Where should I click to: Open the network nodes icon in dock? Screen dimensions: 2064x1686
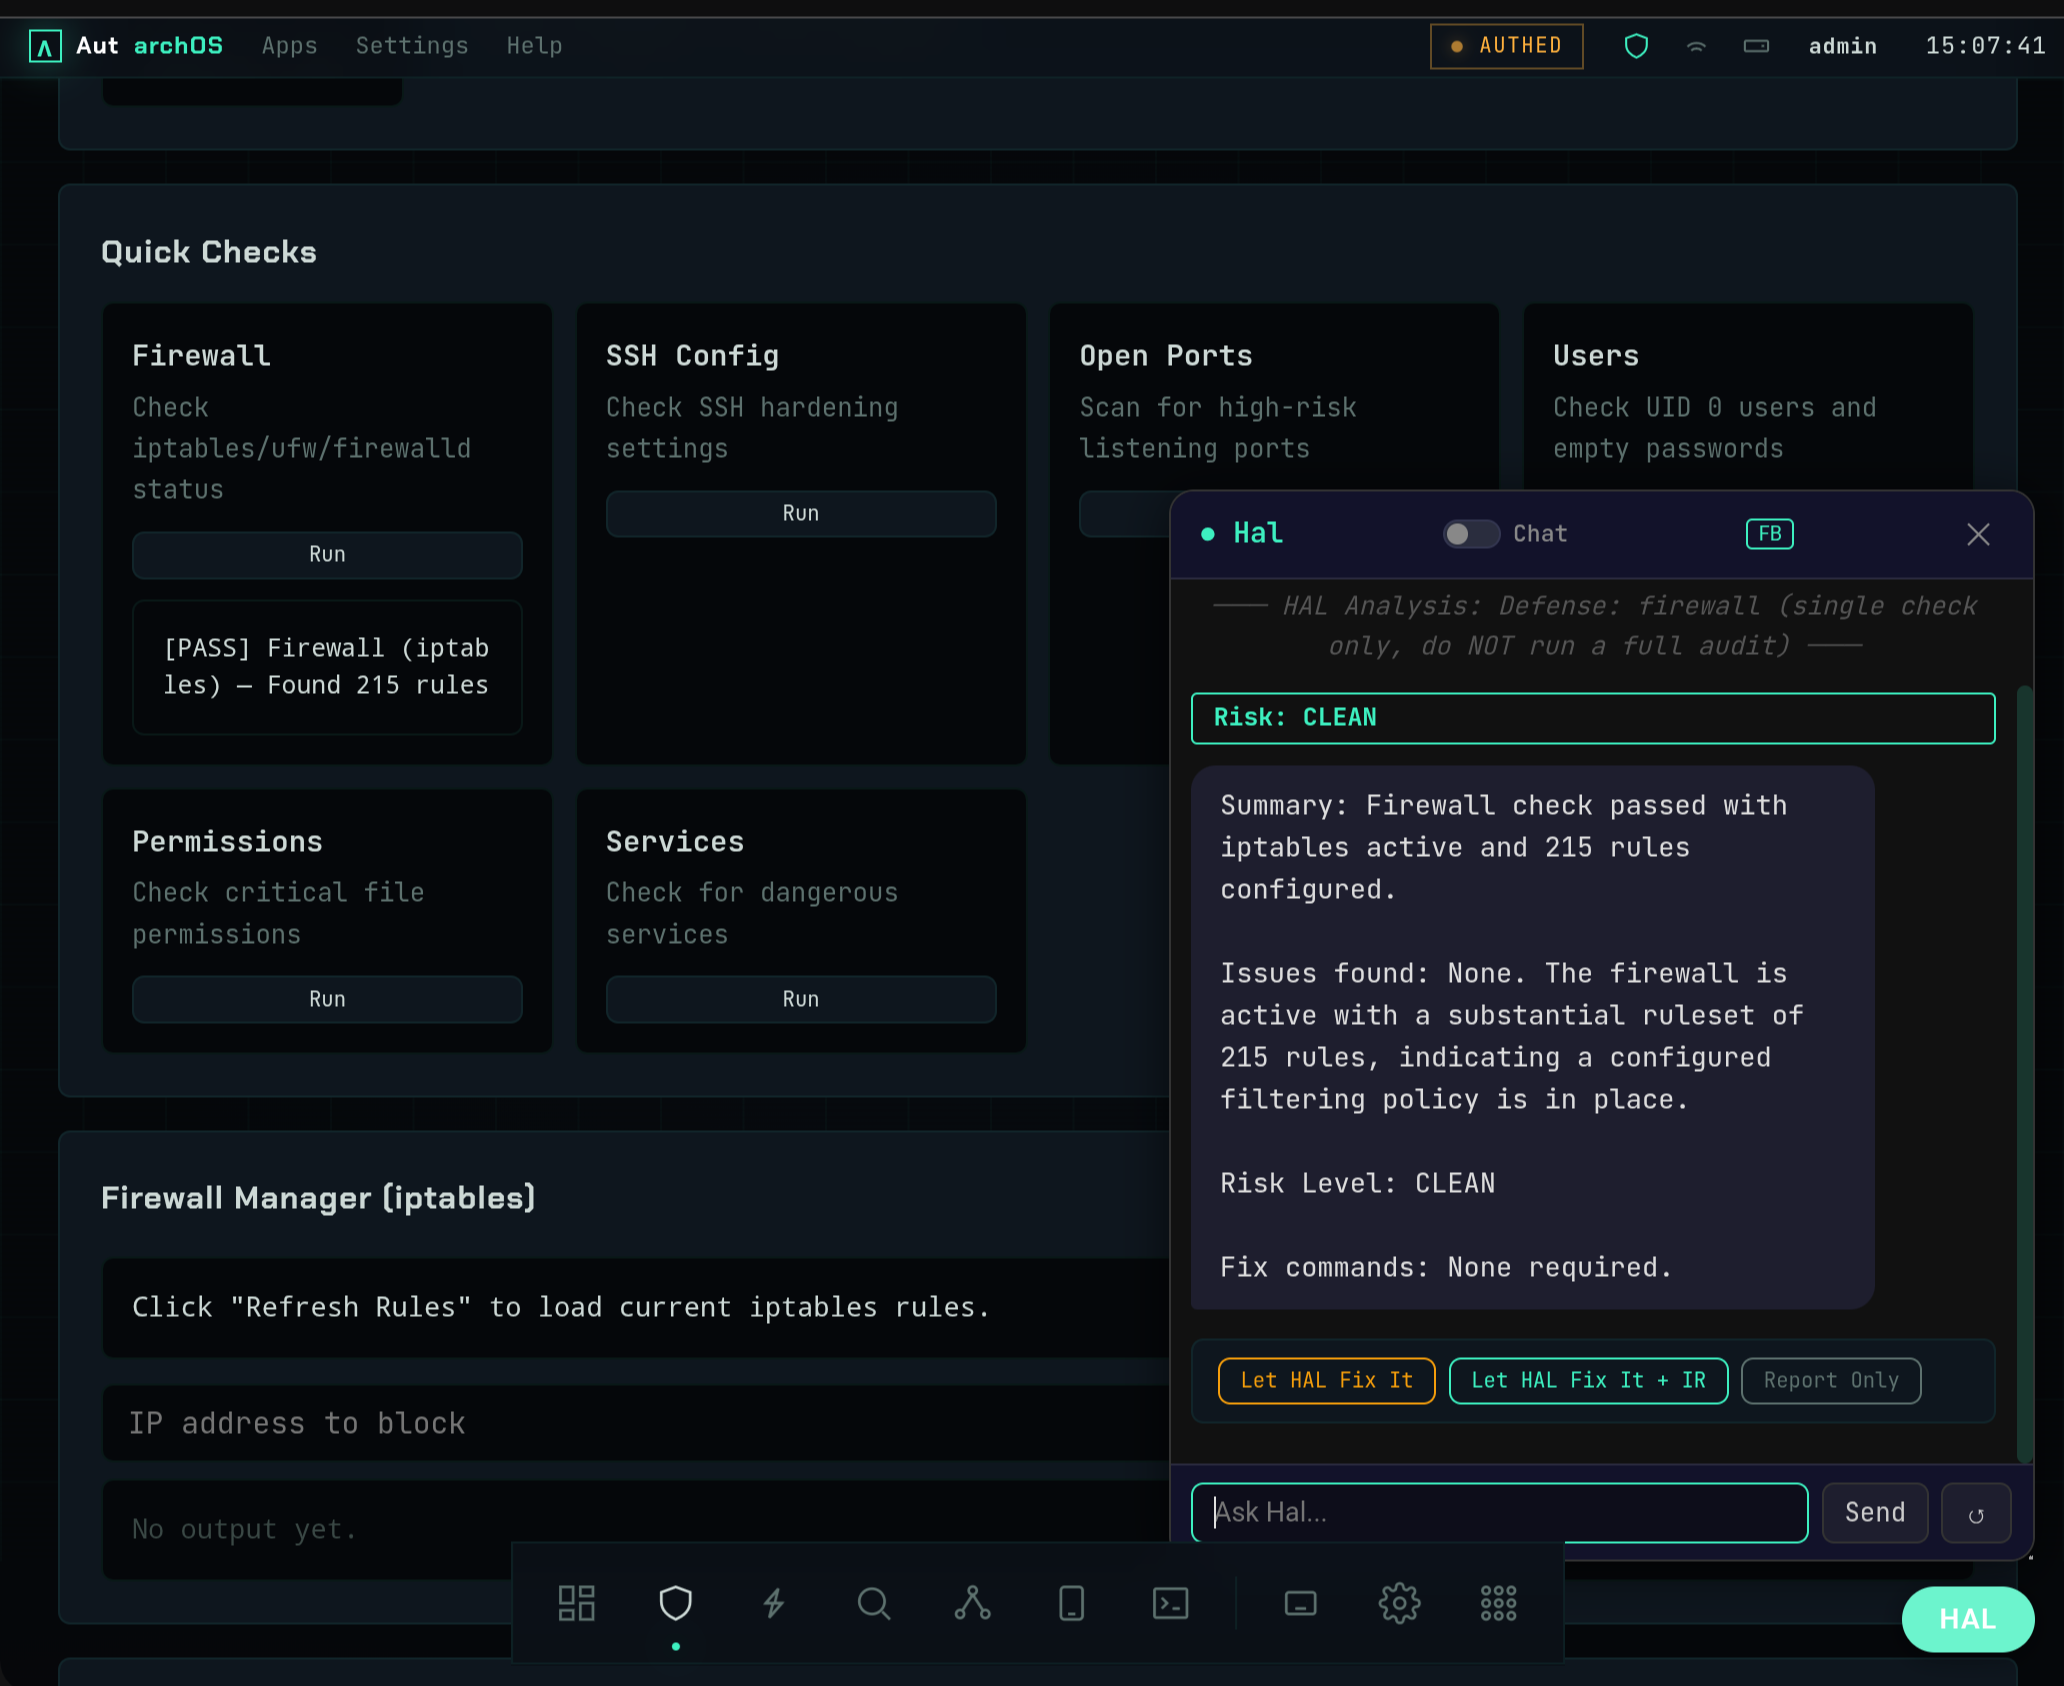[x=972, y=1603]
